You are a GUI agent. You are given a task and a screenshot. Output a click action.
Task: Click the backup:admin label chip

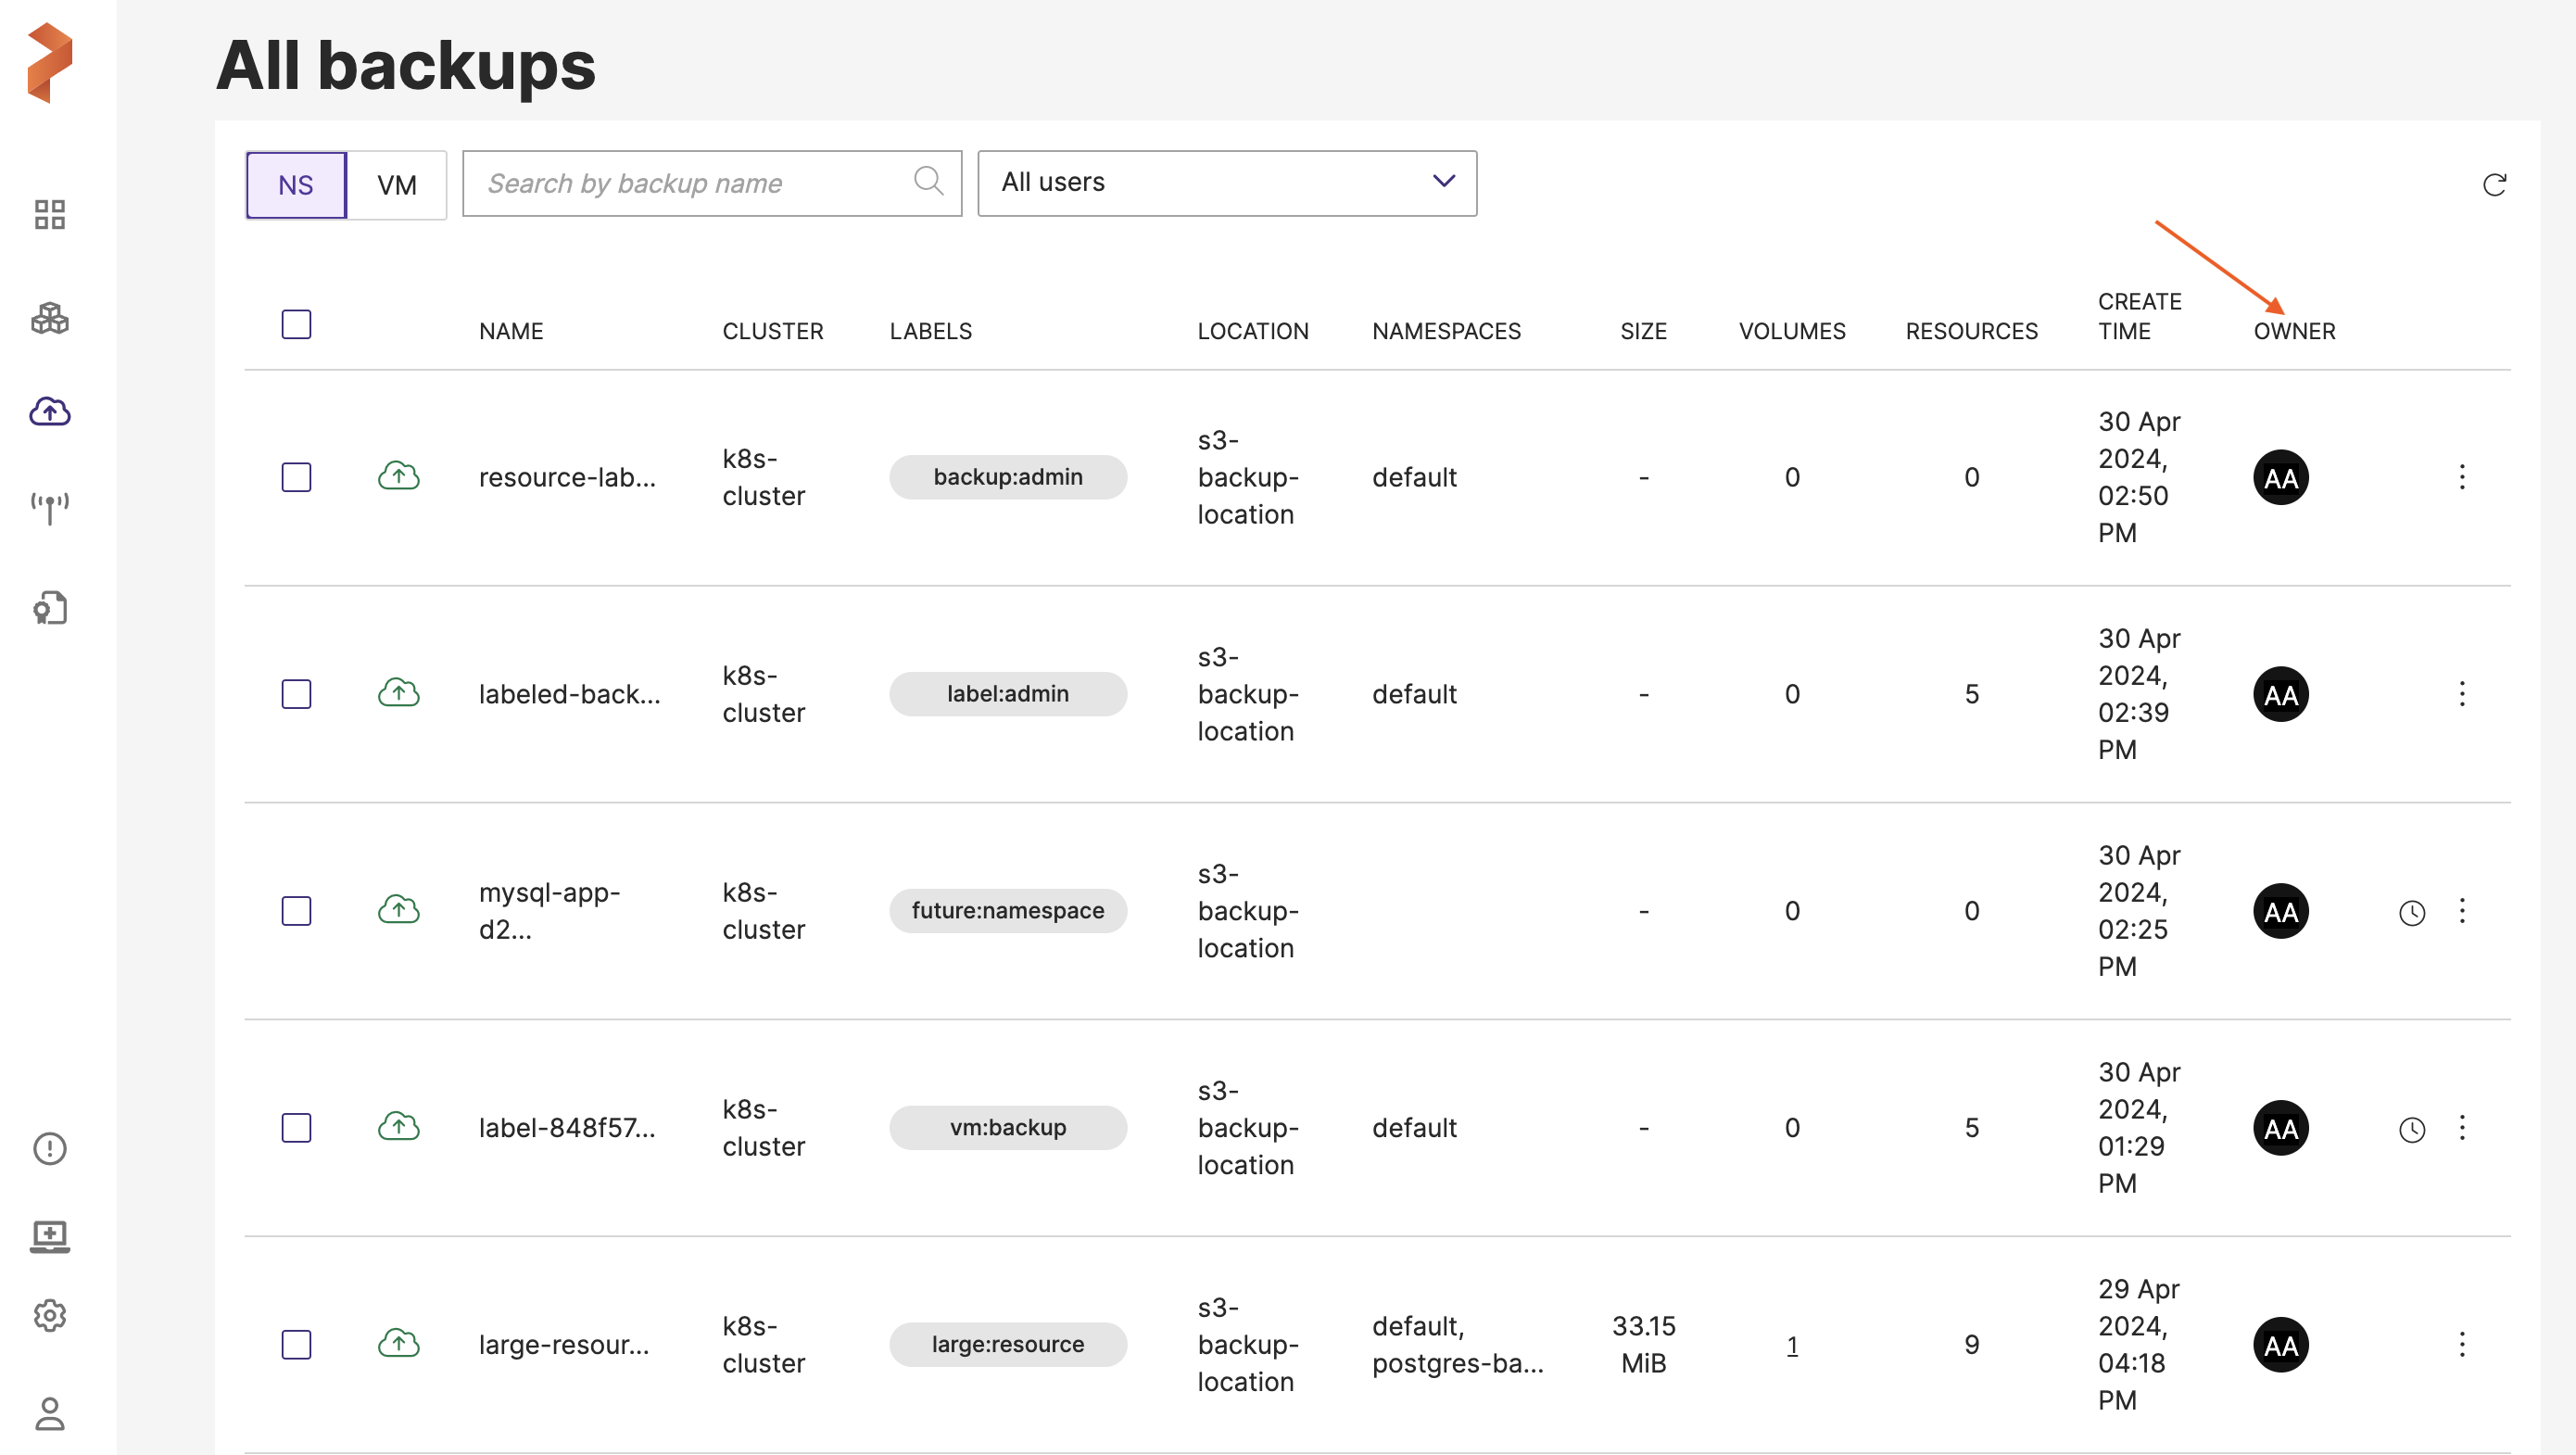pyautogui.click(x=1007, y=477)
